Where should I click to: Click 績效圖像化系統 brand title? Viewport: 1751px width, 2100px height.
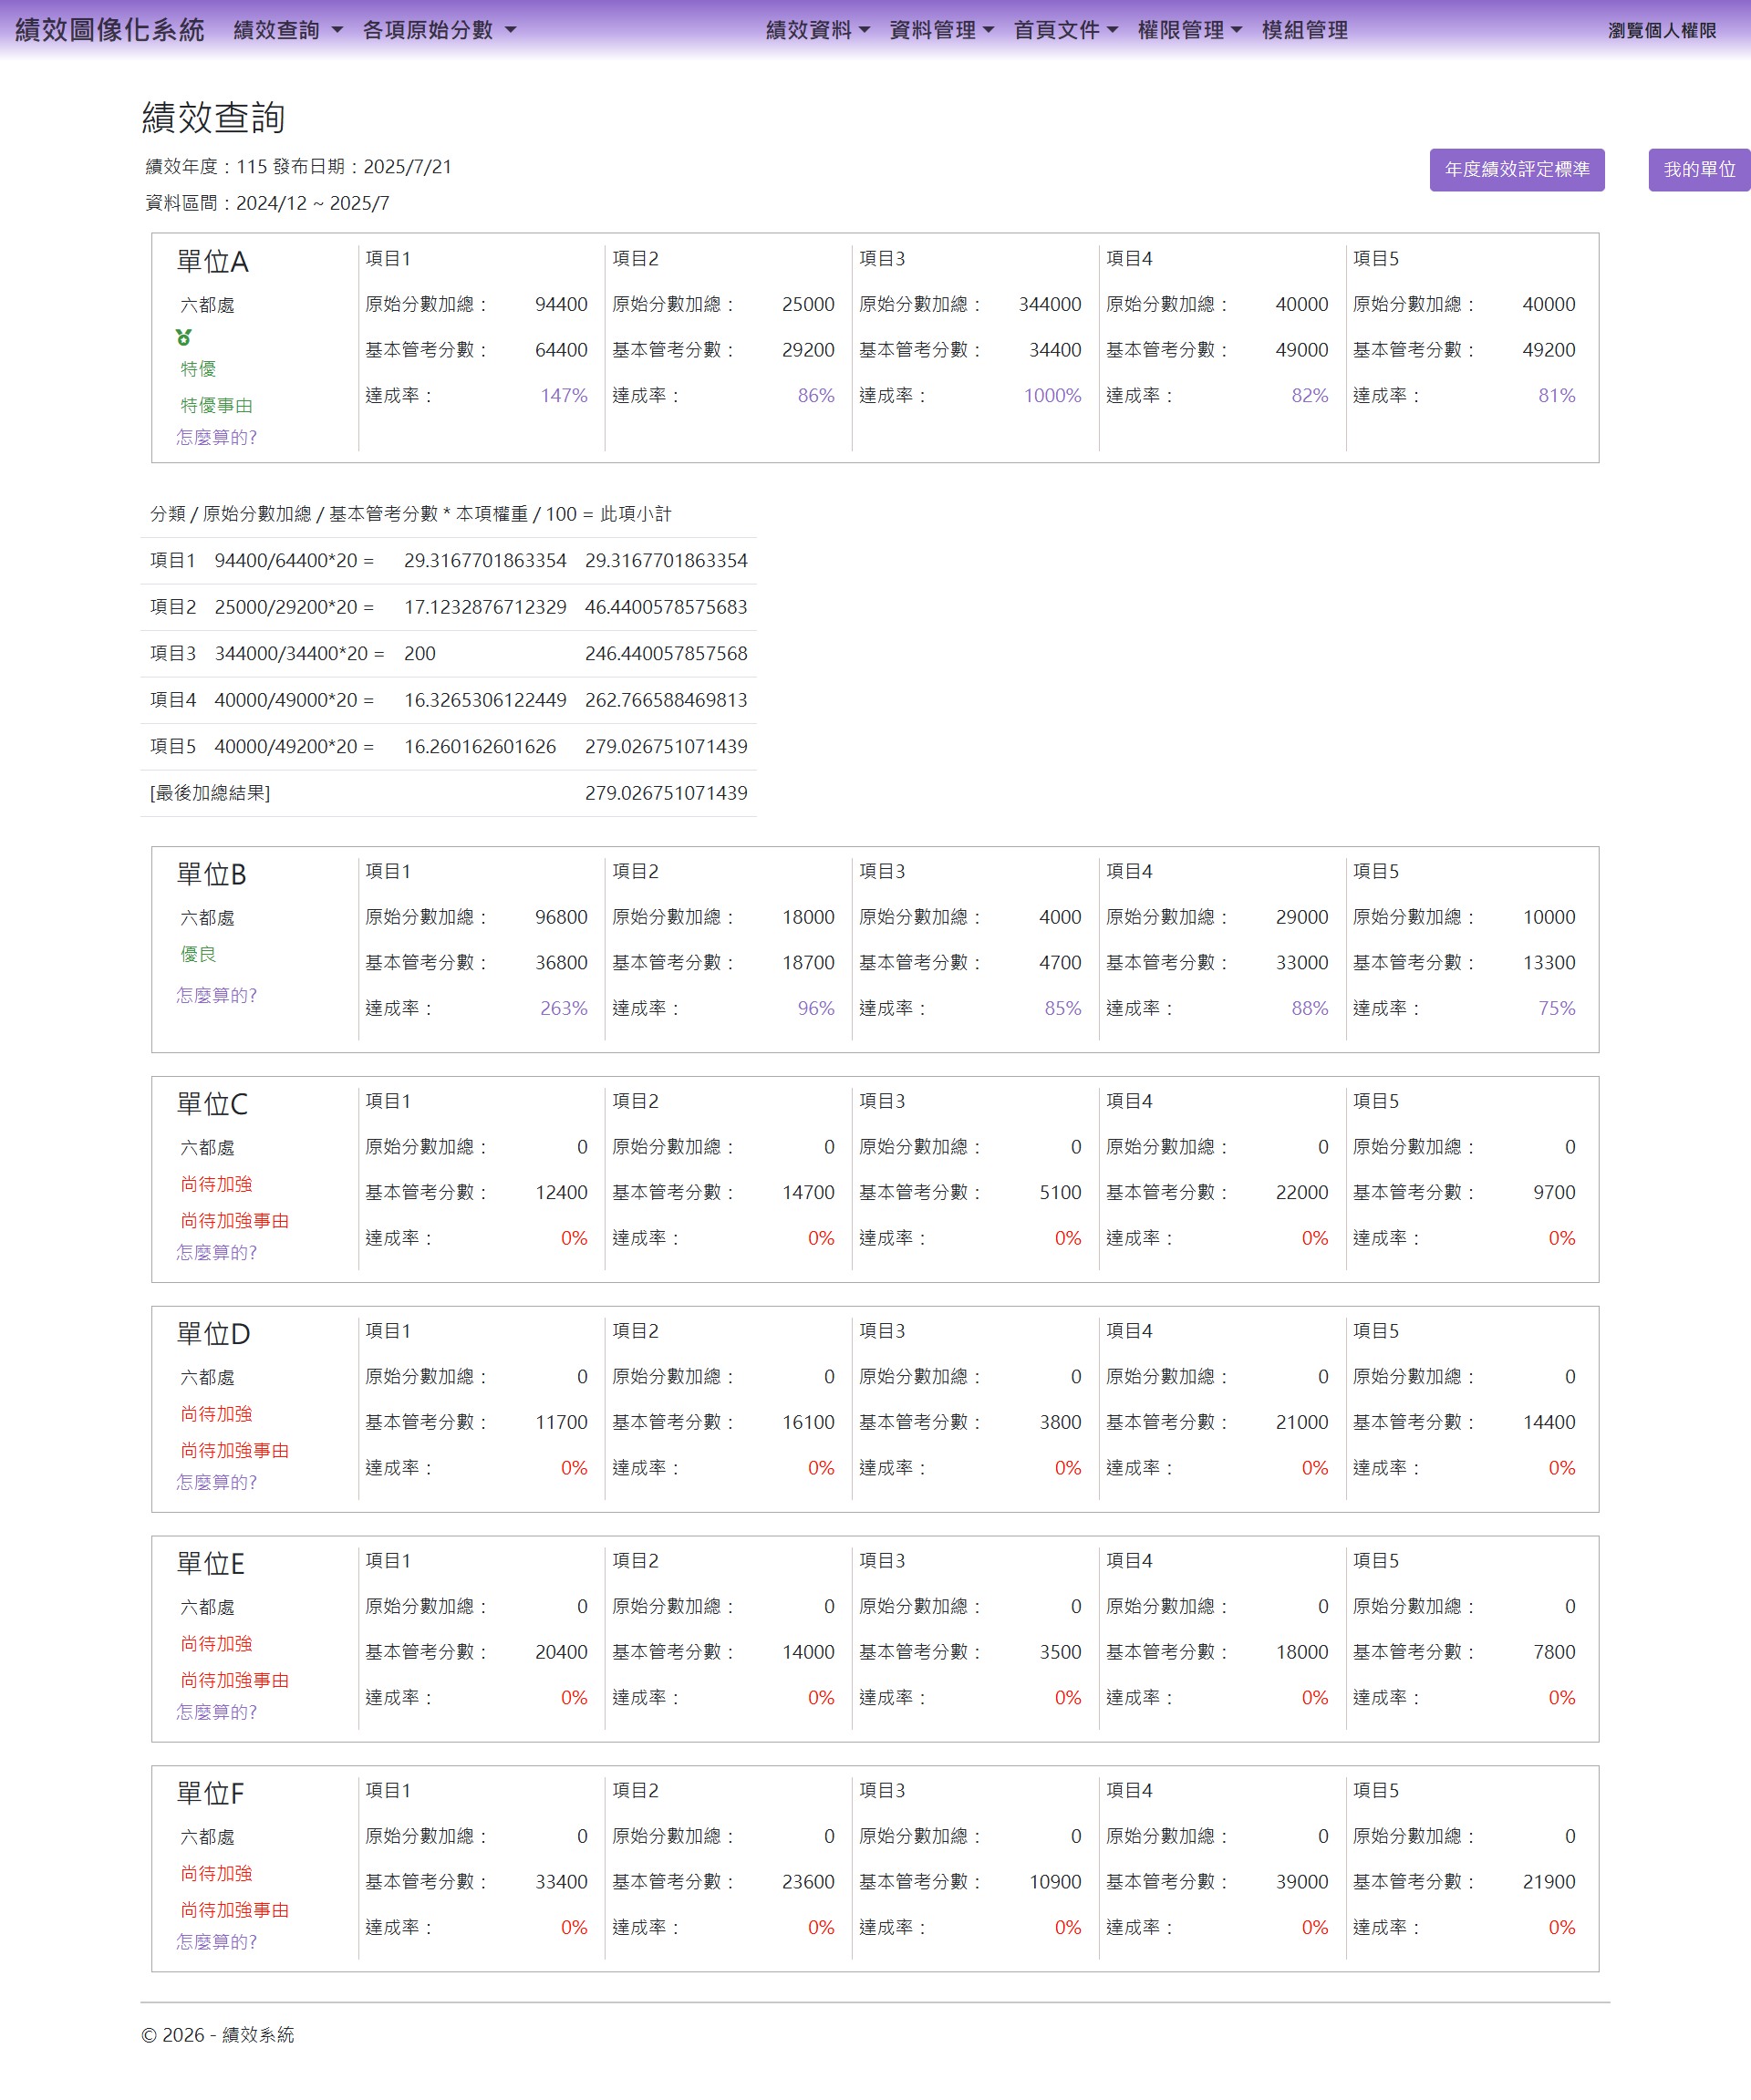click(110, 30)
